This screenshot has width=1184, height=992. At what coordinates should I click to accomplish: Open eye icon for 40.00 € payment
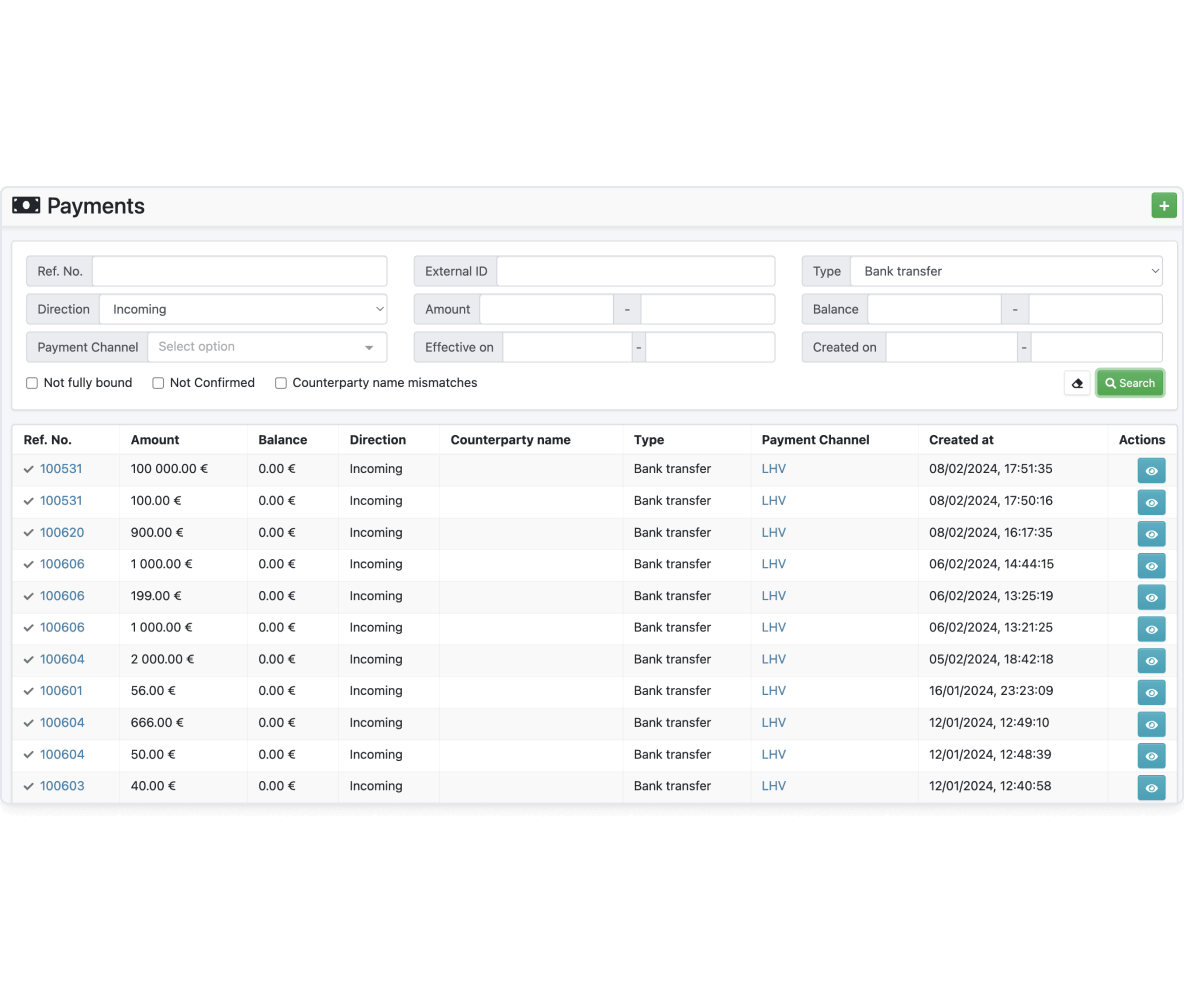click(1152, 787)
